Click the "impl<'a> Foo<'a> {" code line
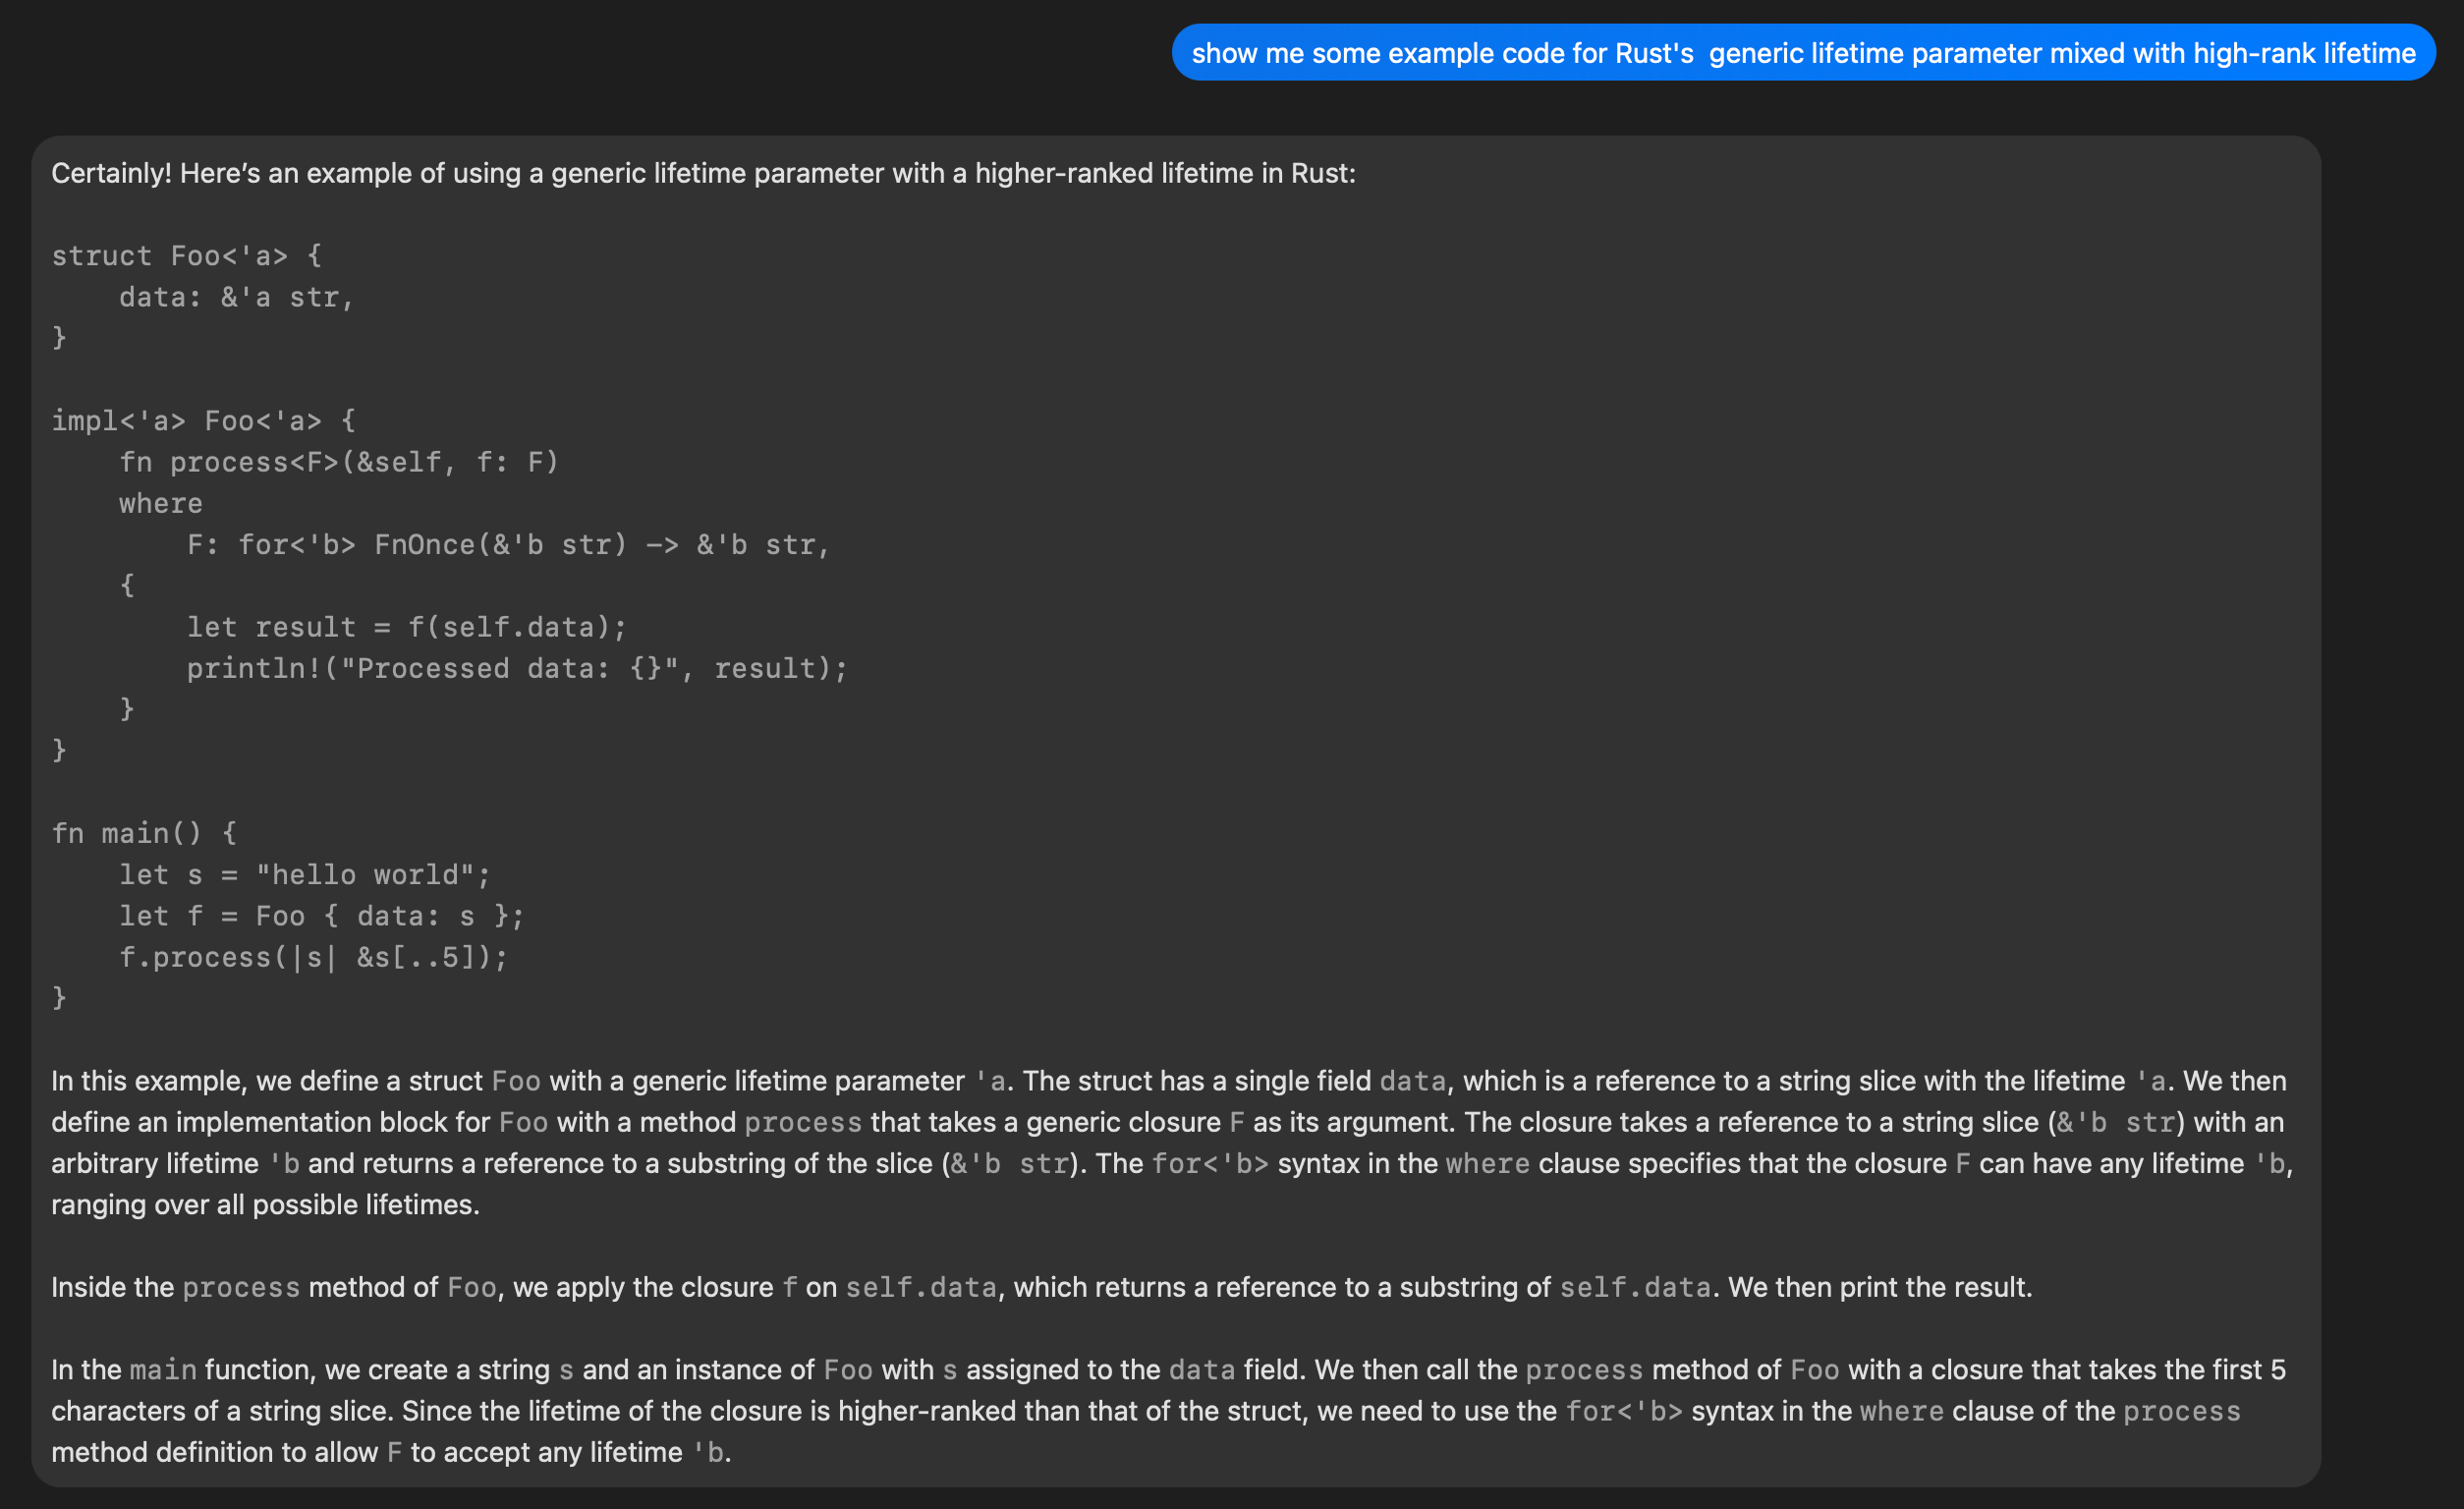The image size is (2464, 1509). click(x=203, y=421)
